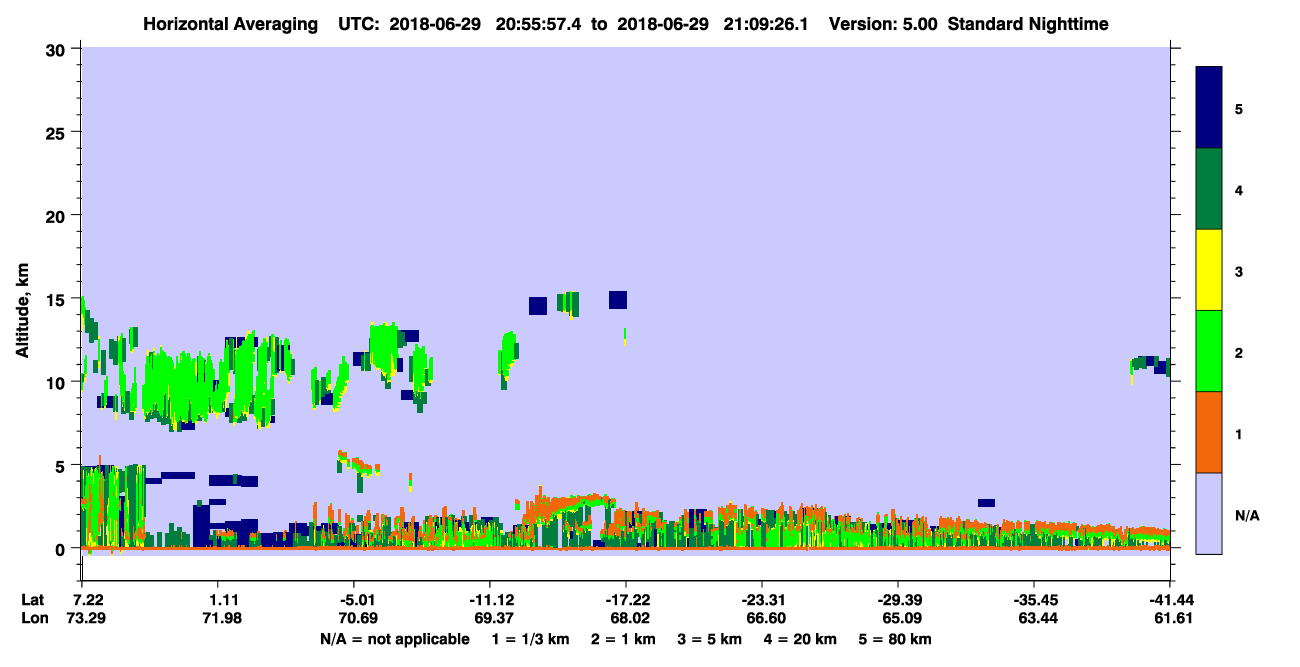Click latitude value 7.22
1300x667 pixels.
[81, 600]
